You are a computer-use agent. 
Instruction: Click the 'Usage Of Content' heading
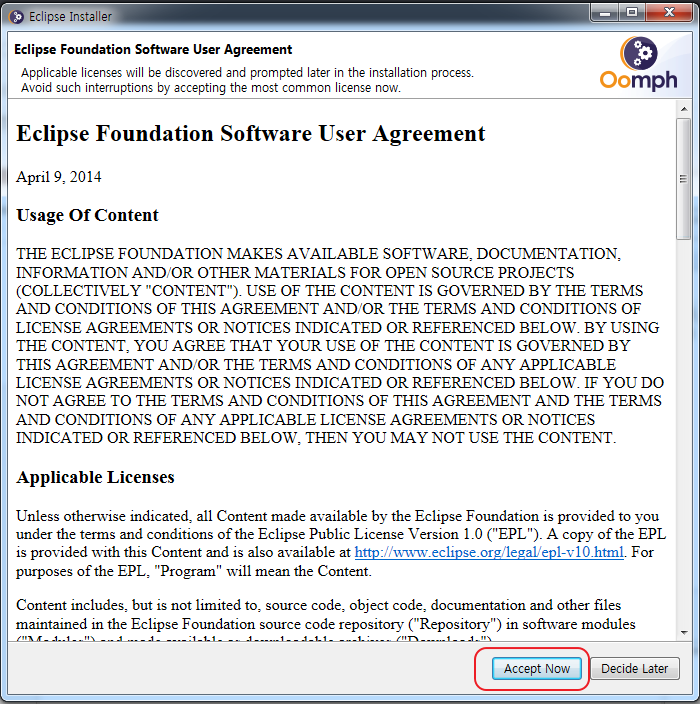tap(88, 215)
